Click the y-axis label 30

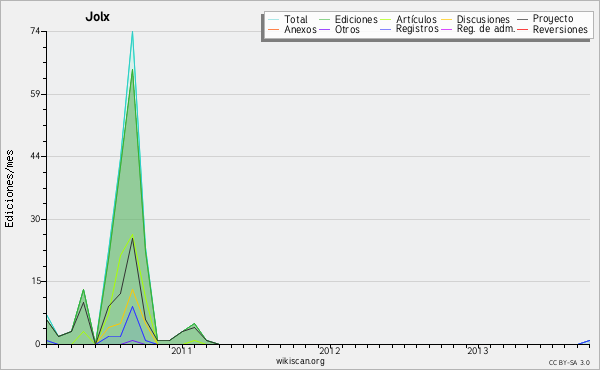pos(35,219)
